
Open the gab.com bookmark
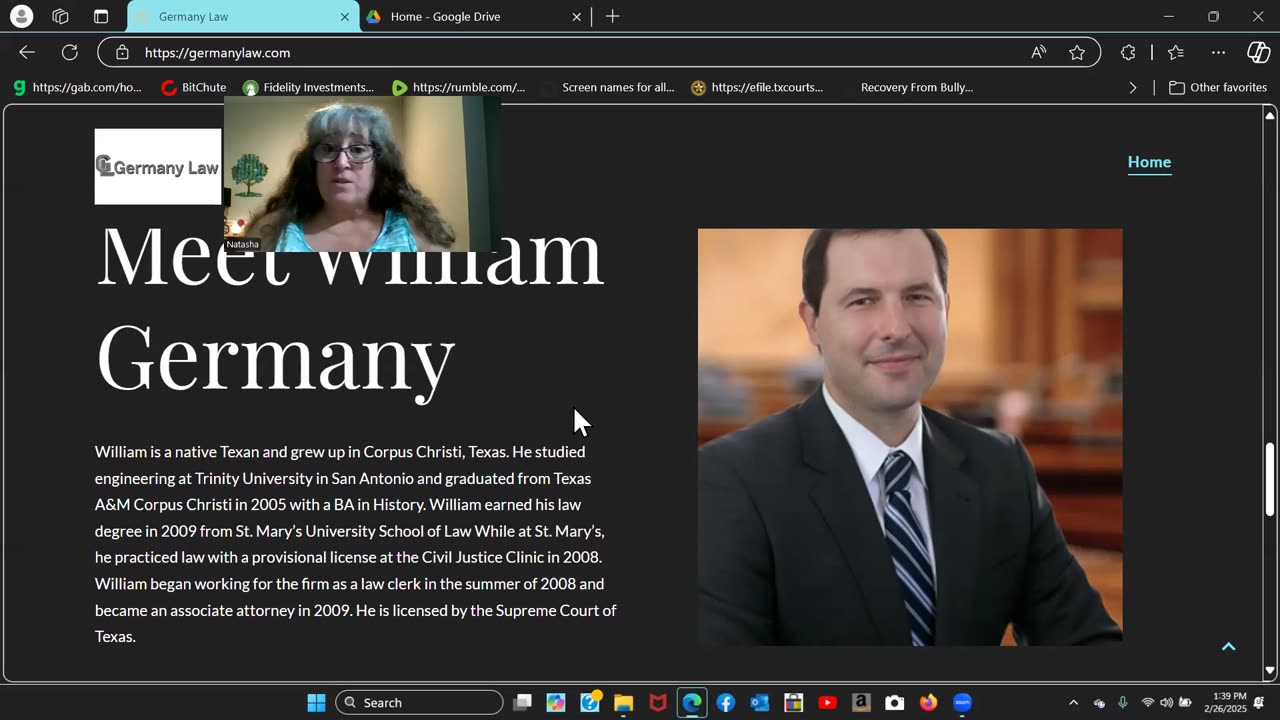(x=77, y=87)
